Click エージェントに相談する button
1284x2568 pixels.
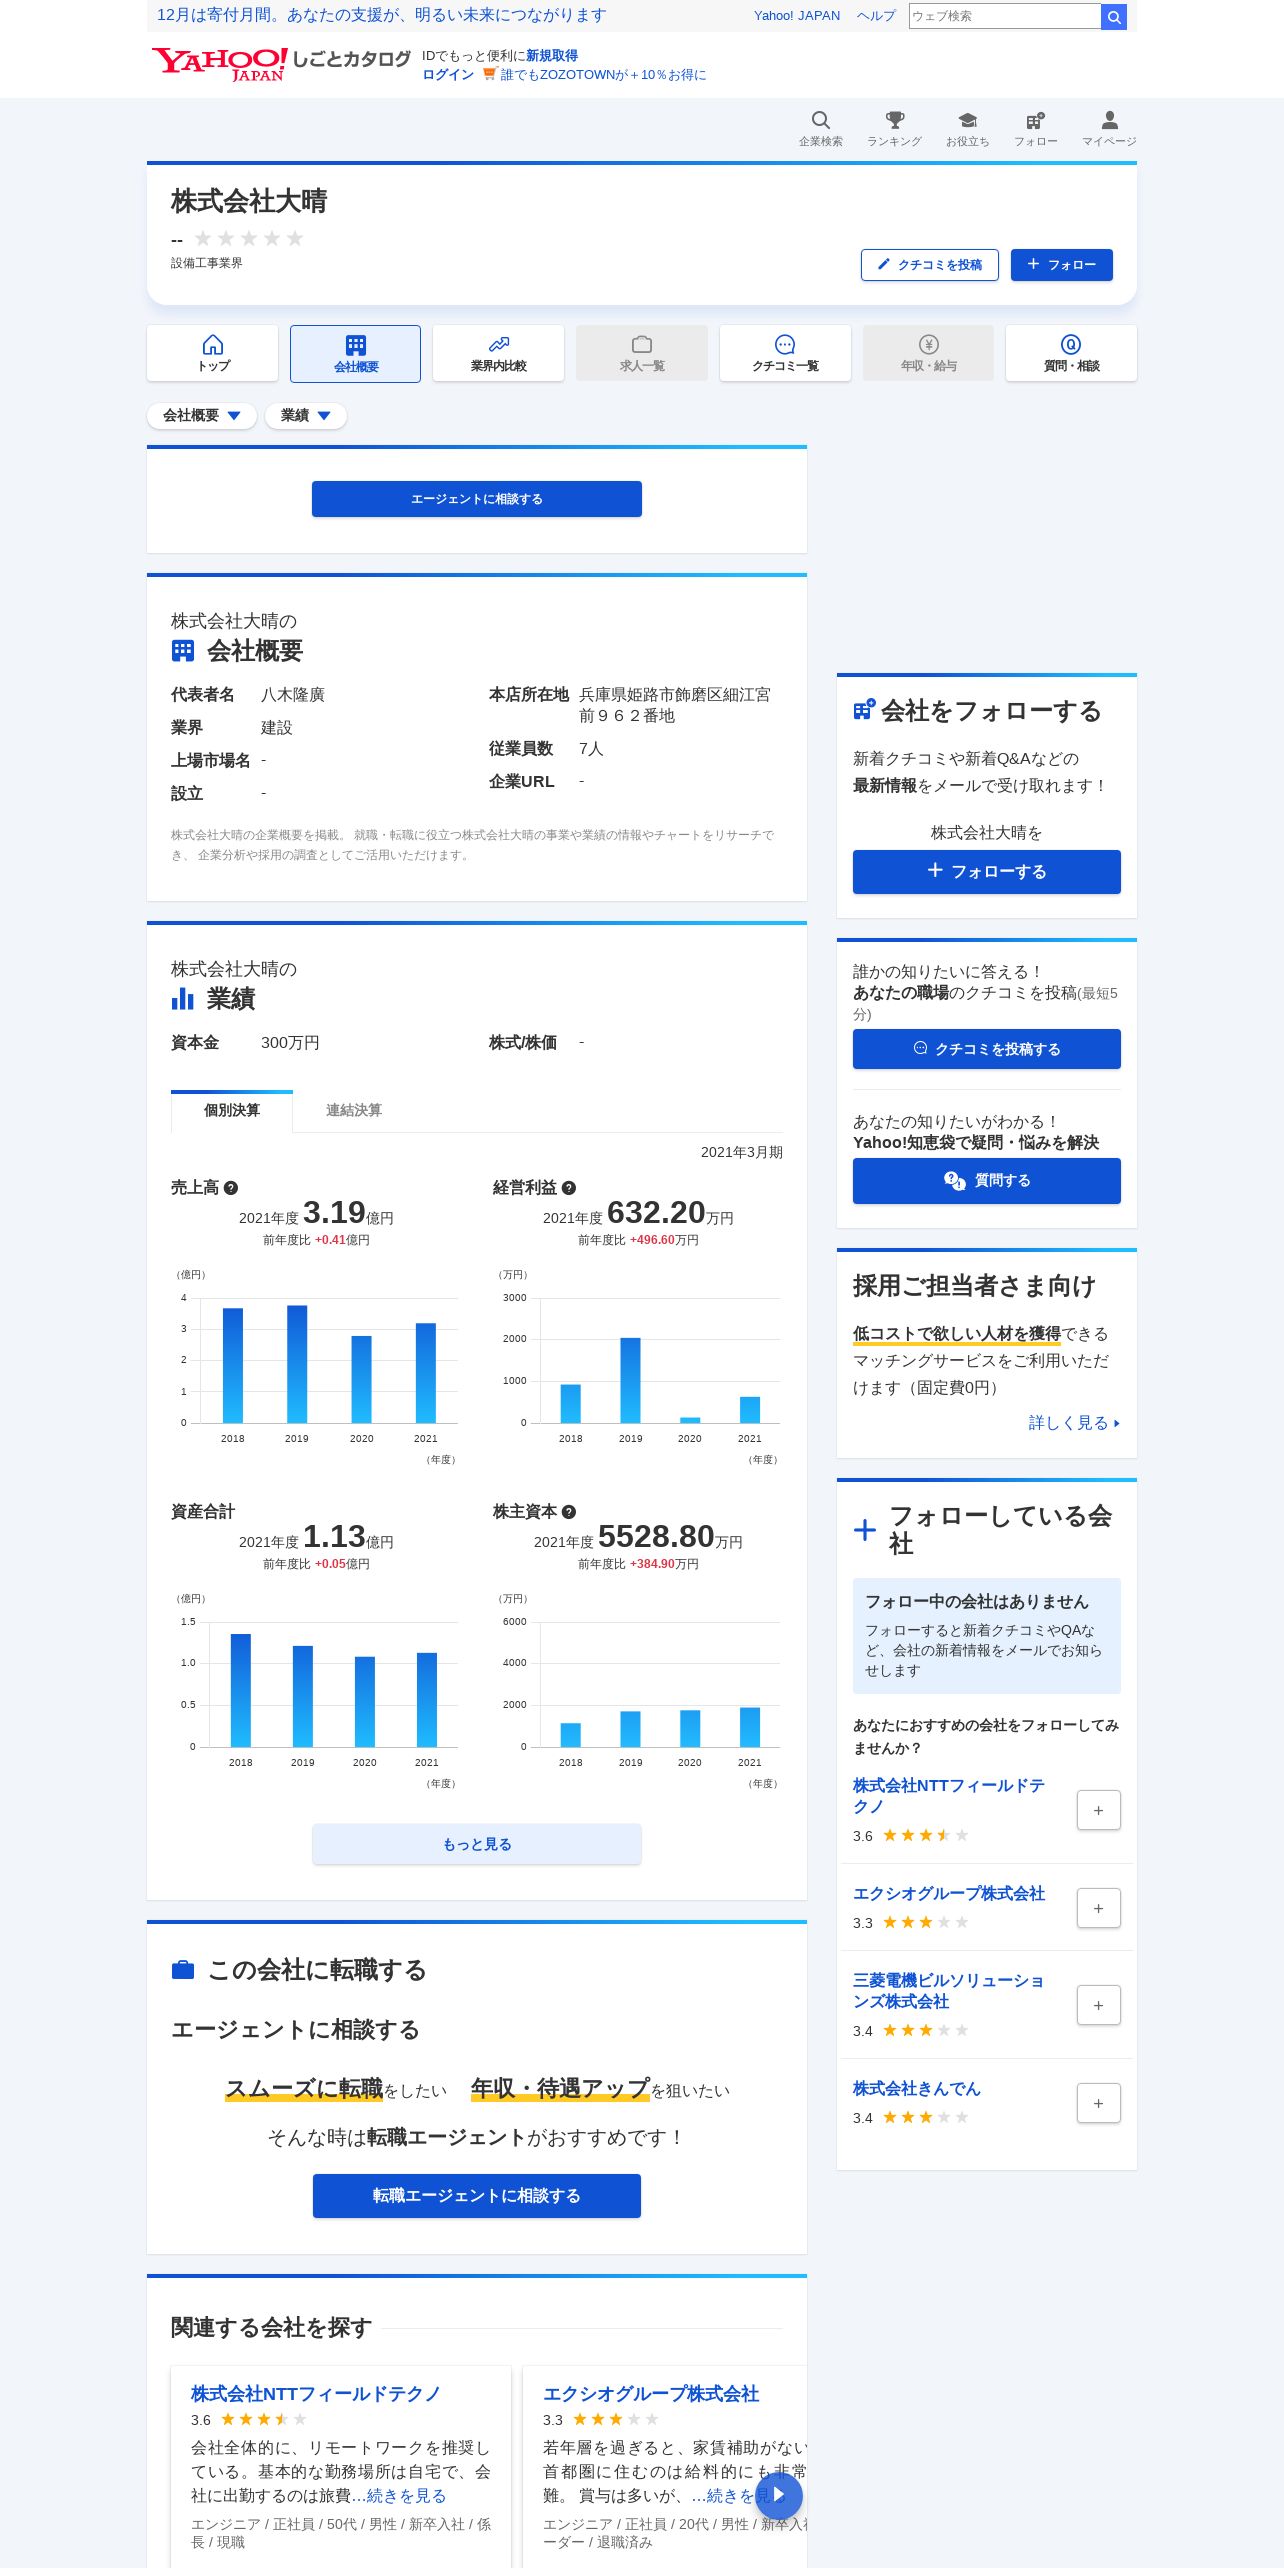click(477, 499)
